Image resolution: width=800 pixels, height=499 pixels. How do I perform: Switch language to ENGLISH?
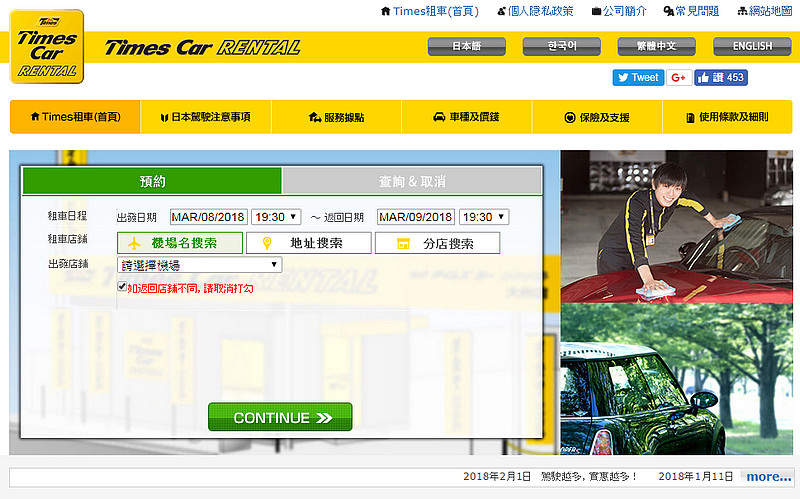752,46
